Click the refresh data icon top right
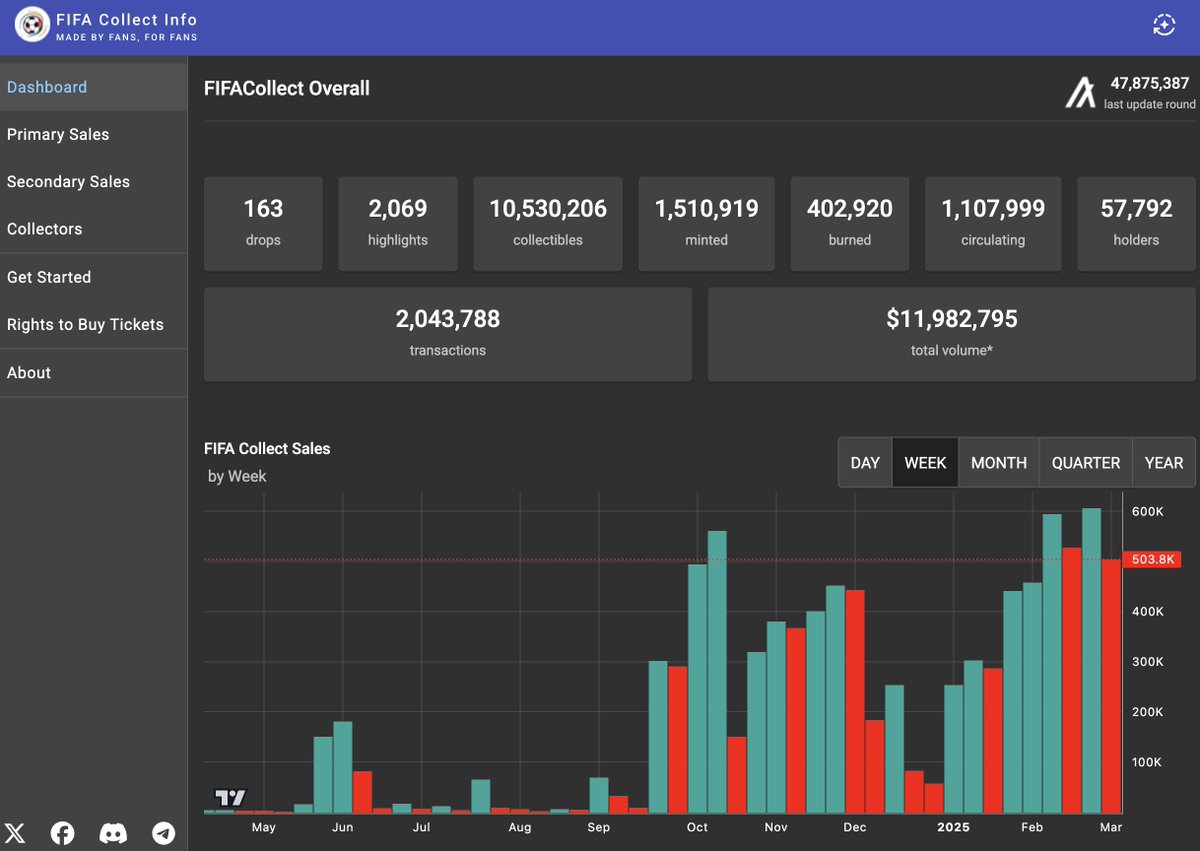 point(1163,24)
